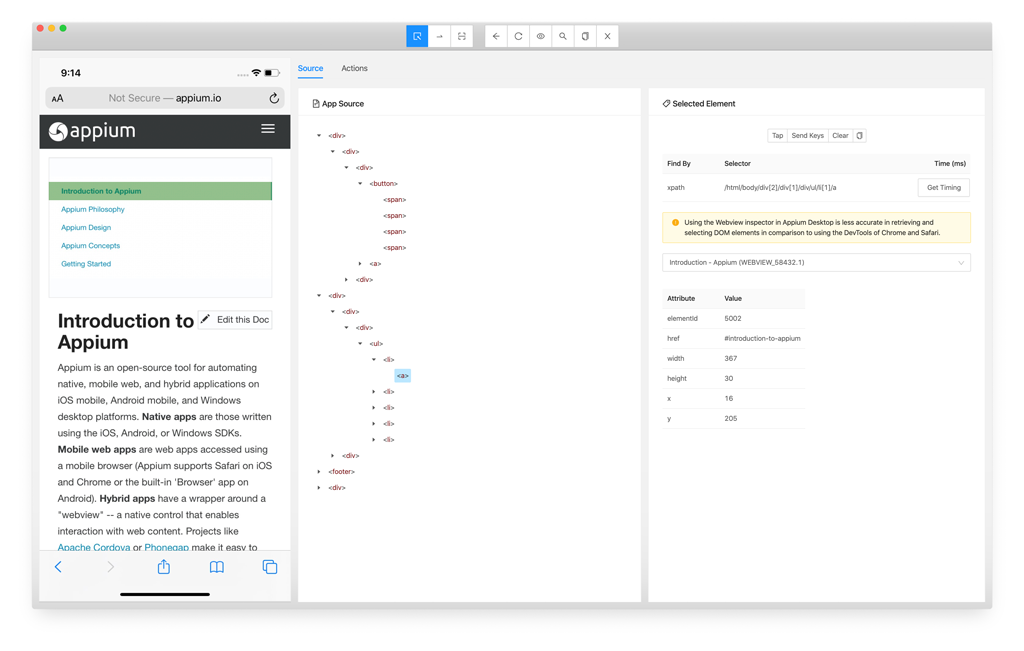This screenshot has width=1024, height=651.
Task: Tap the Edit this Doc button
Action: click(235, 319)
